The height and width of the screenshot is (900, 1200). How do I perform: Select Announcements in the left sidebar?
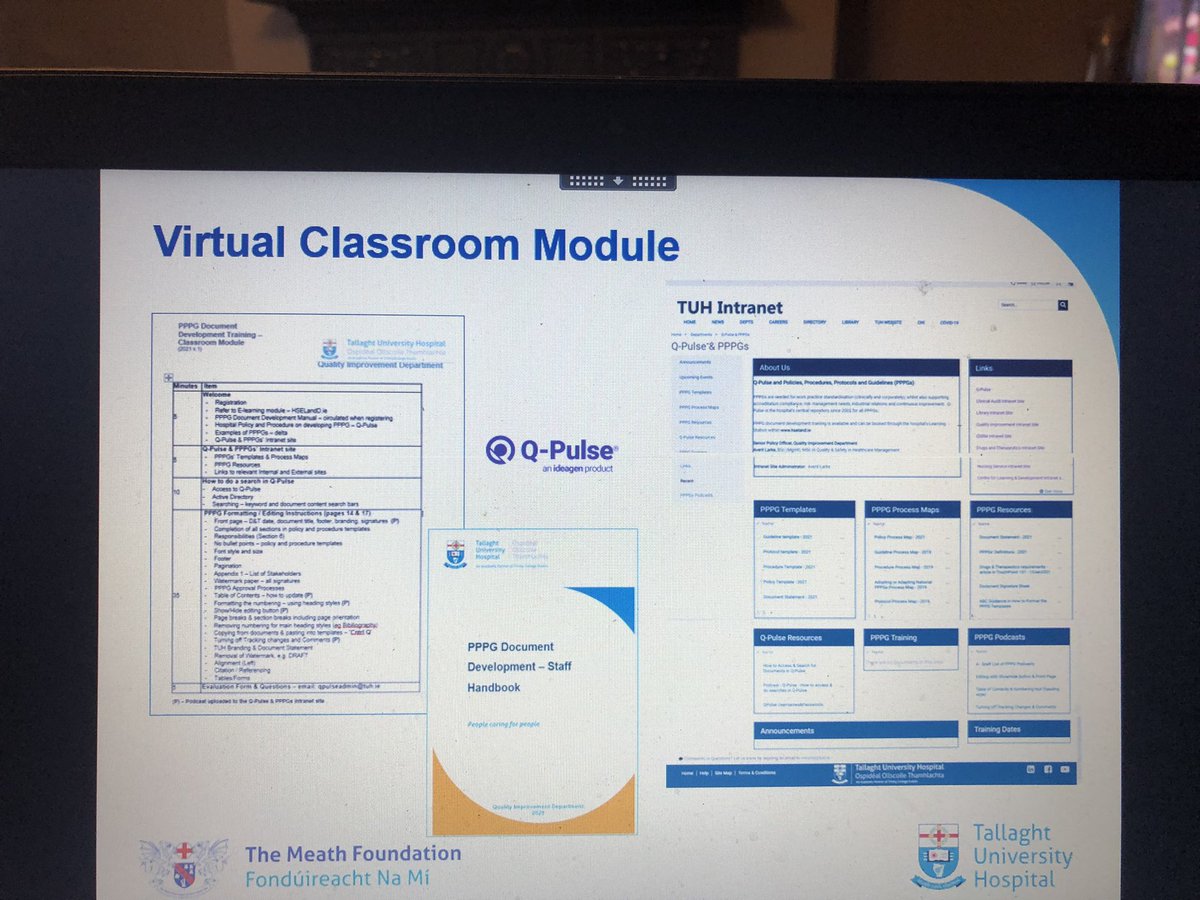click(x=695, y=362)
